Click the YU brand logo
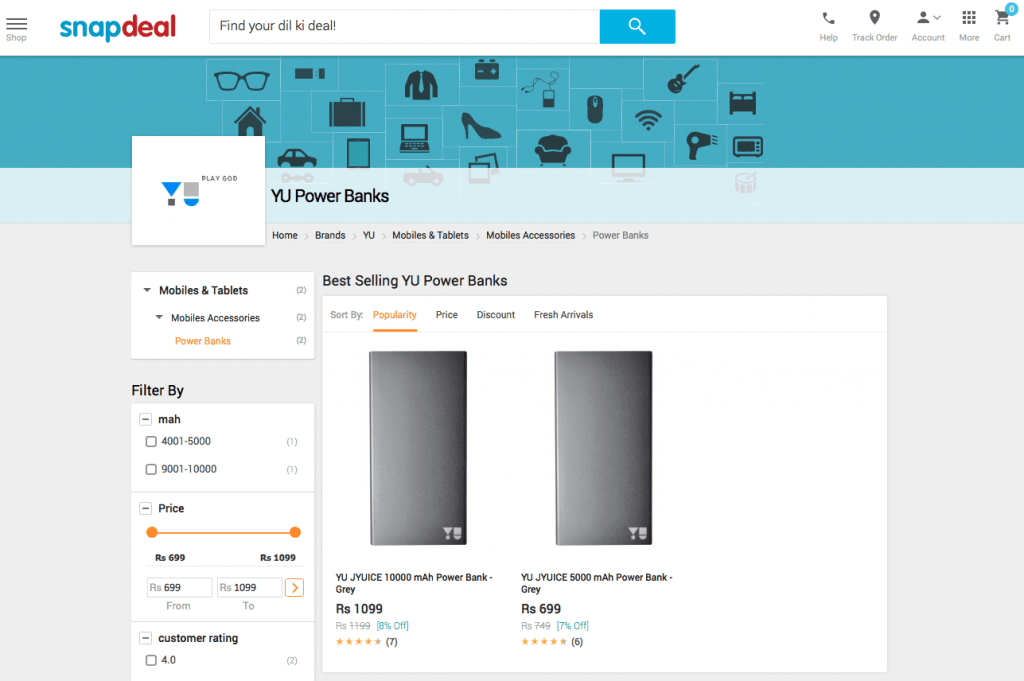 199,191
